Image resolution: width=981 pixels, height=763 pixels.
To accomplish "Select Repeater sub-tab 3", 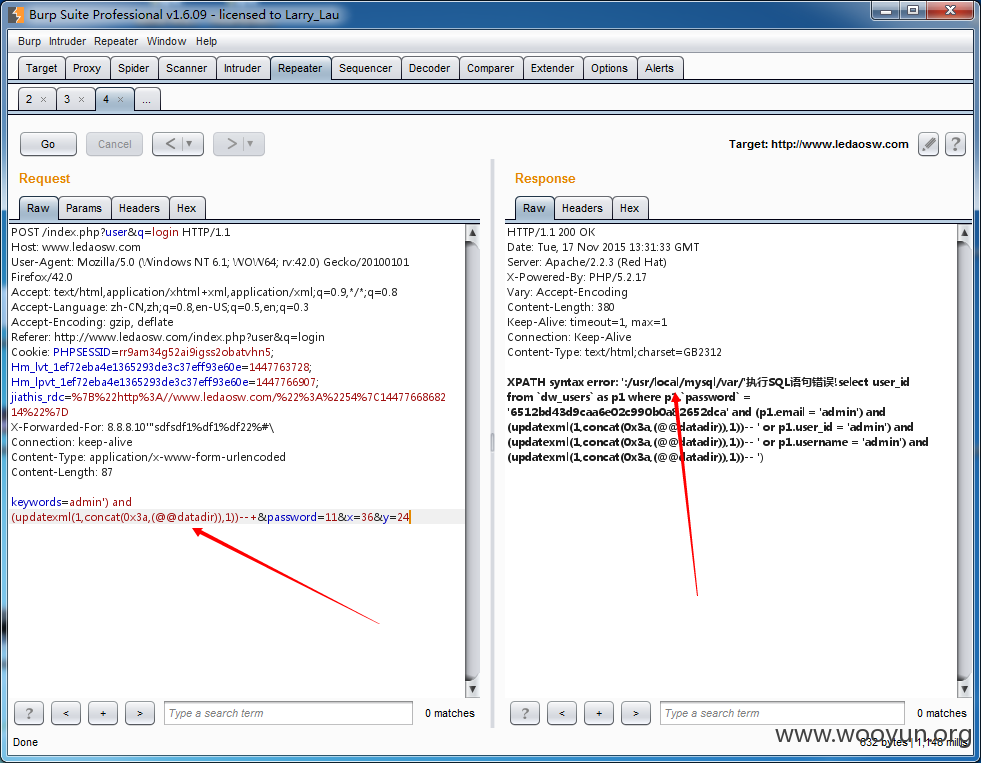I will (x=66, y=99).
